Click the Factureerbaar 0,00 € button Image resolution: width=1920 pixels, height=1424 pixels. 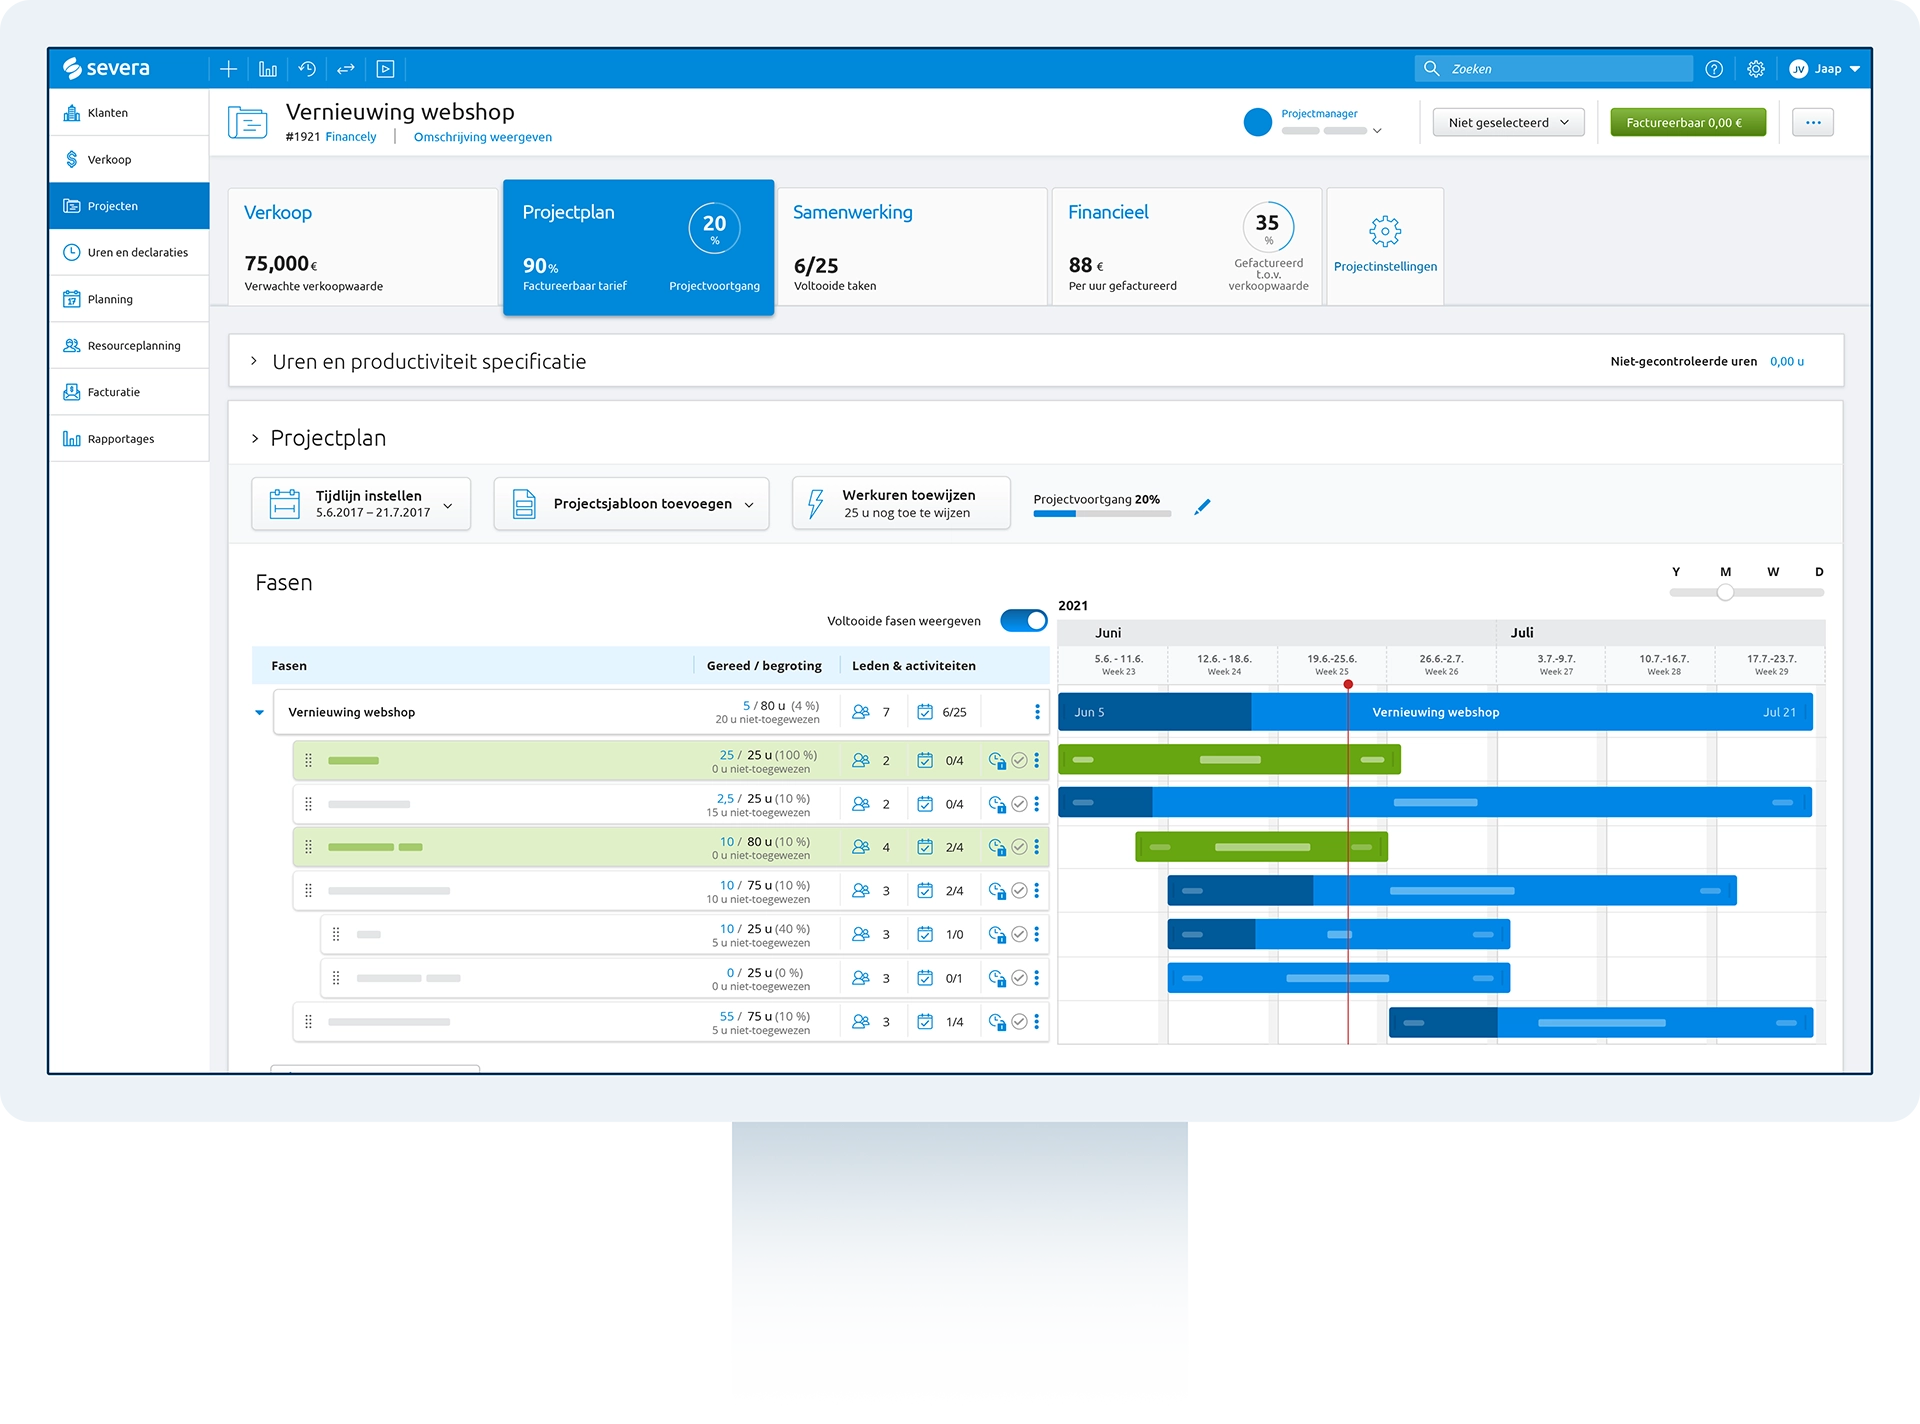click(1687, 123)
